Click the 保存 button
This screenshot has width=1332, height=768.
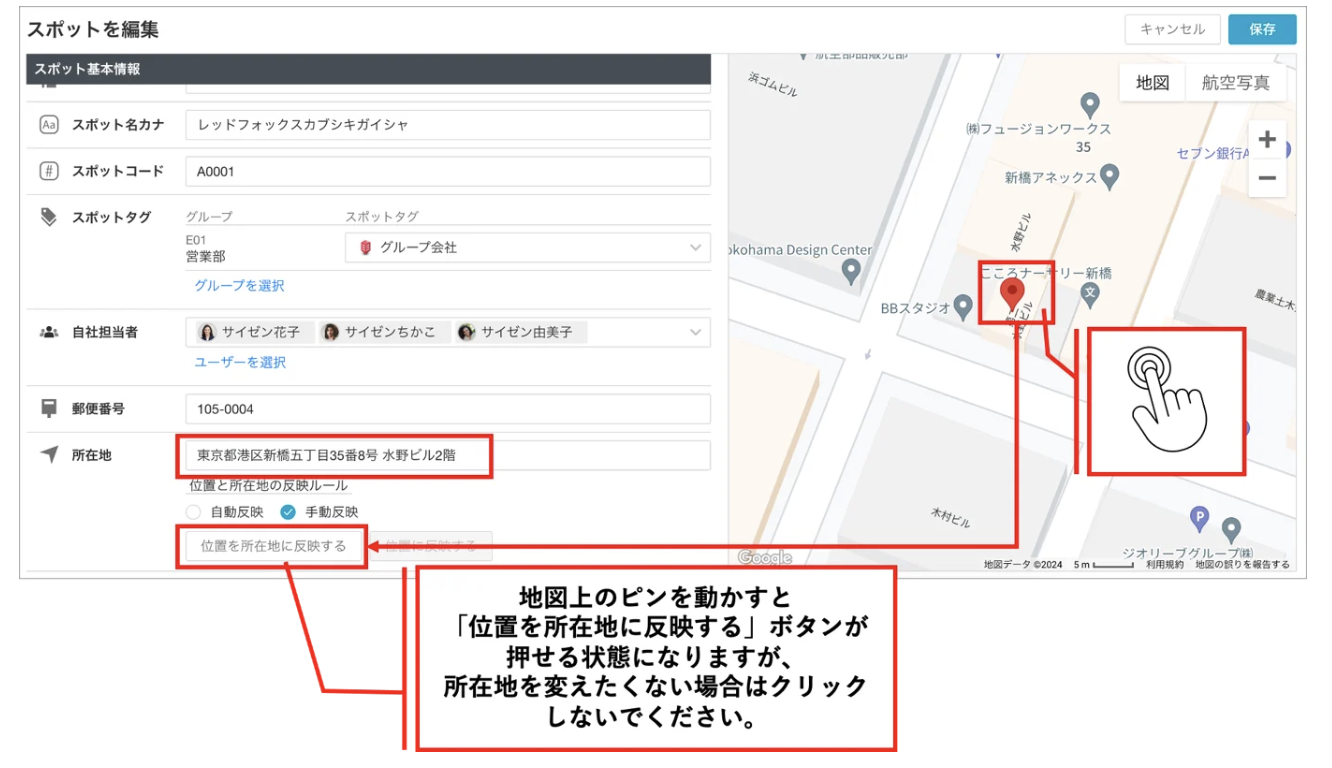click(1262, 29)
